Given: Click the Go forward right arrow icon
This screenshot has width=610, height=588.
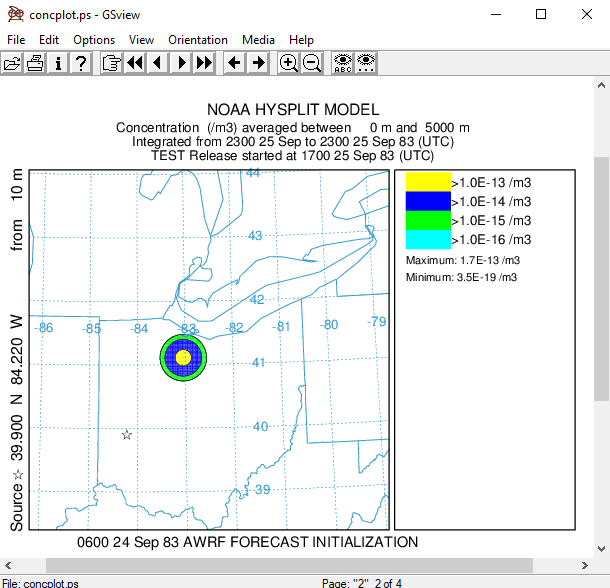Looking at the screenshot, I should 258,63.
